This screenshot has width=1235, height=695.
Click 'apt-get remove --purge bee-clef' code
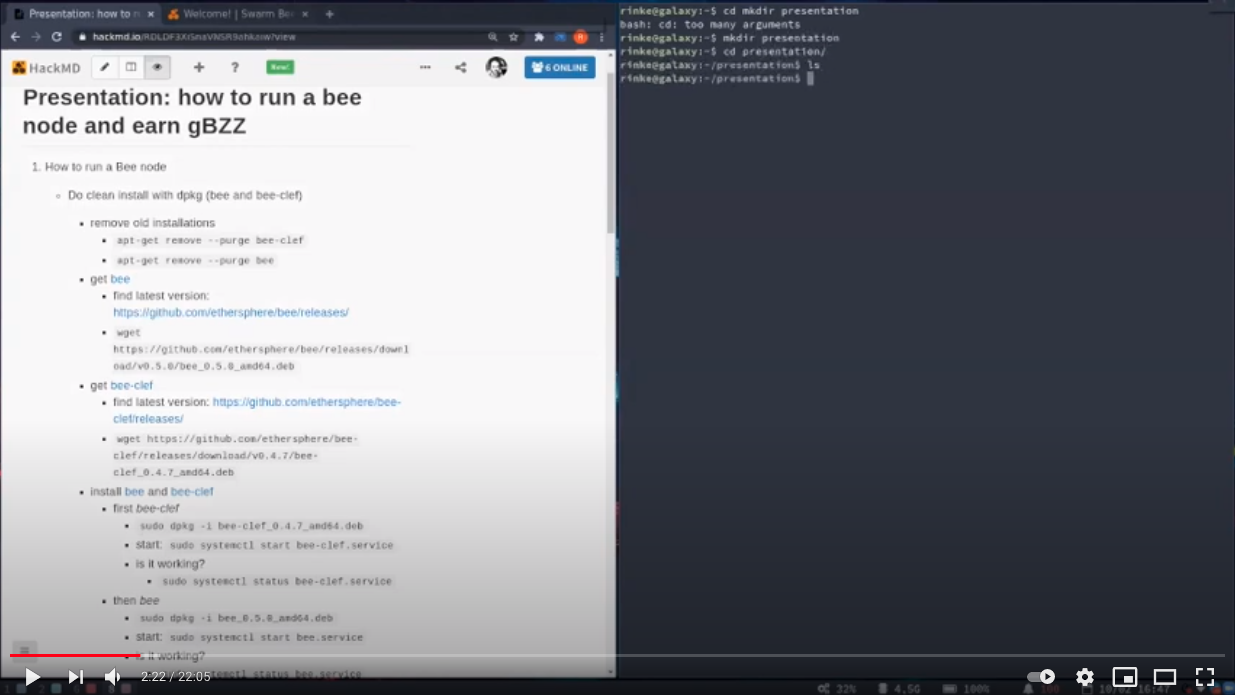point(210,241)
